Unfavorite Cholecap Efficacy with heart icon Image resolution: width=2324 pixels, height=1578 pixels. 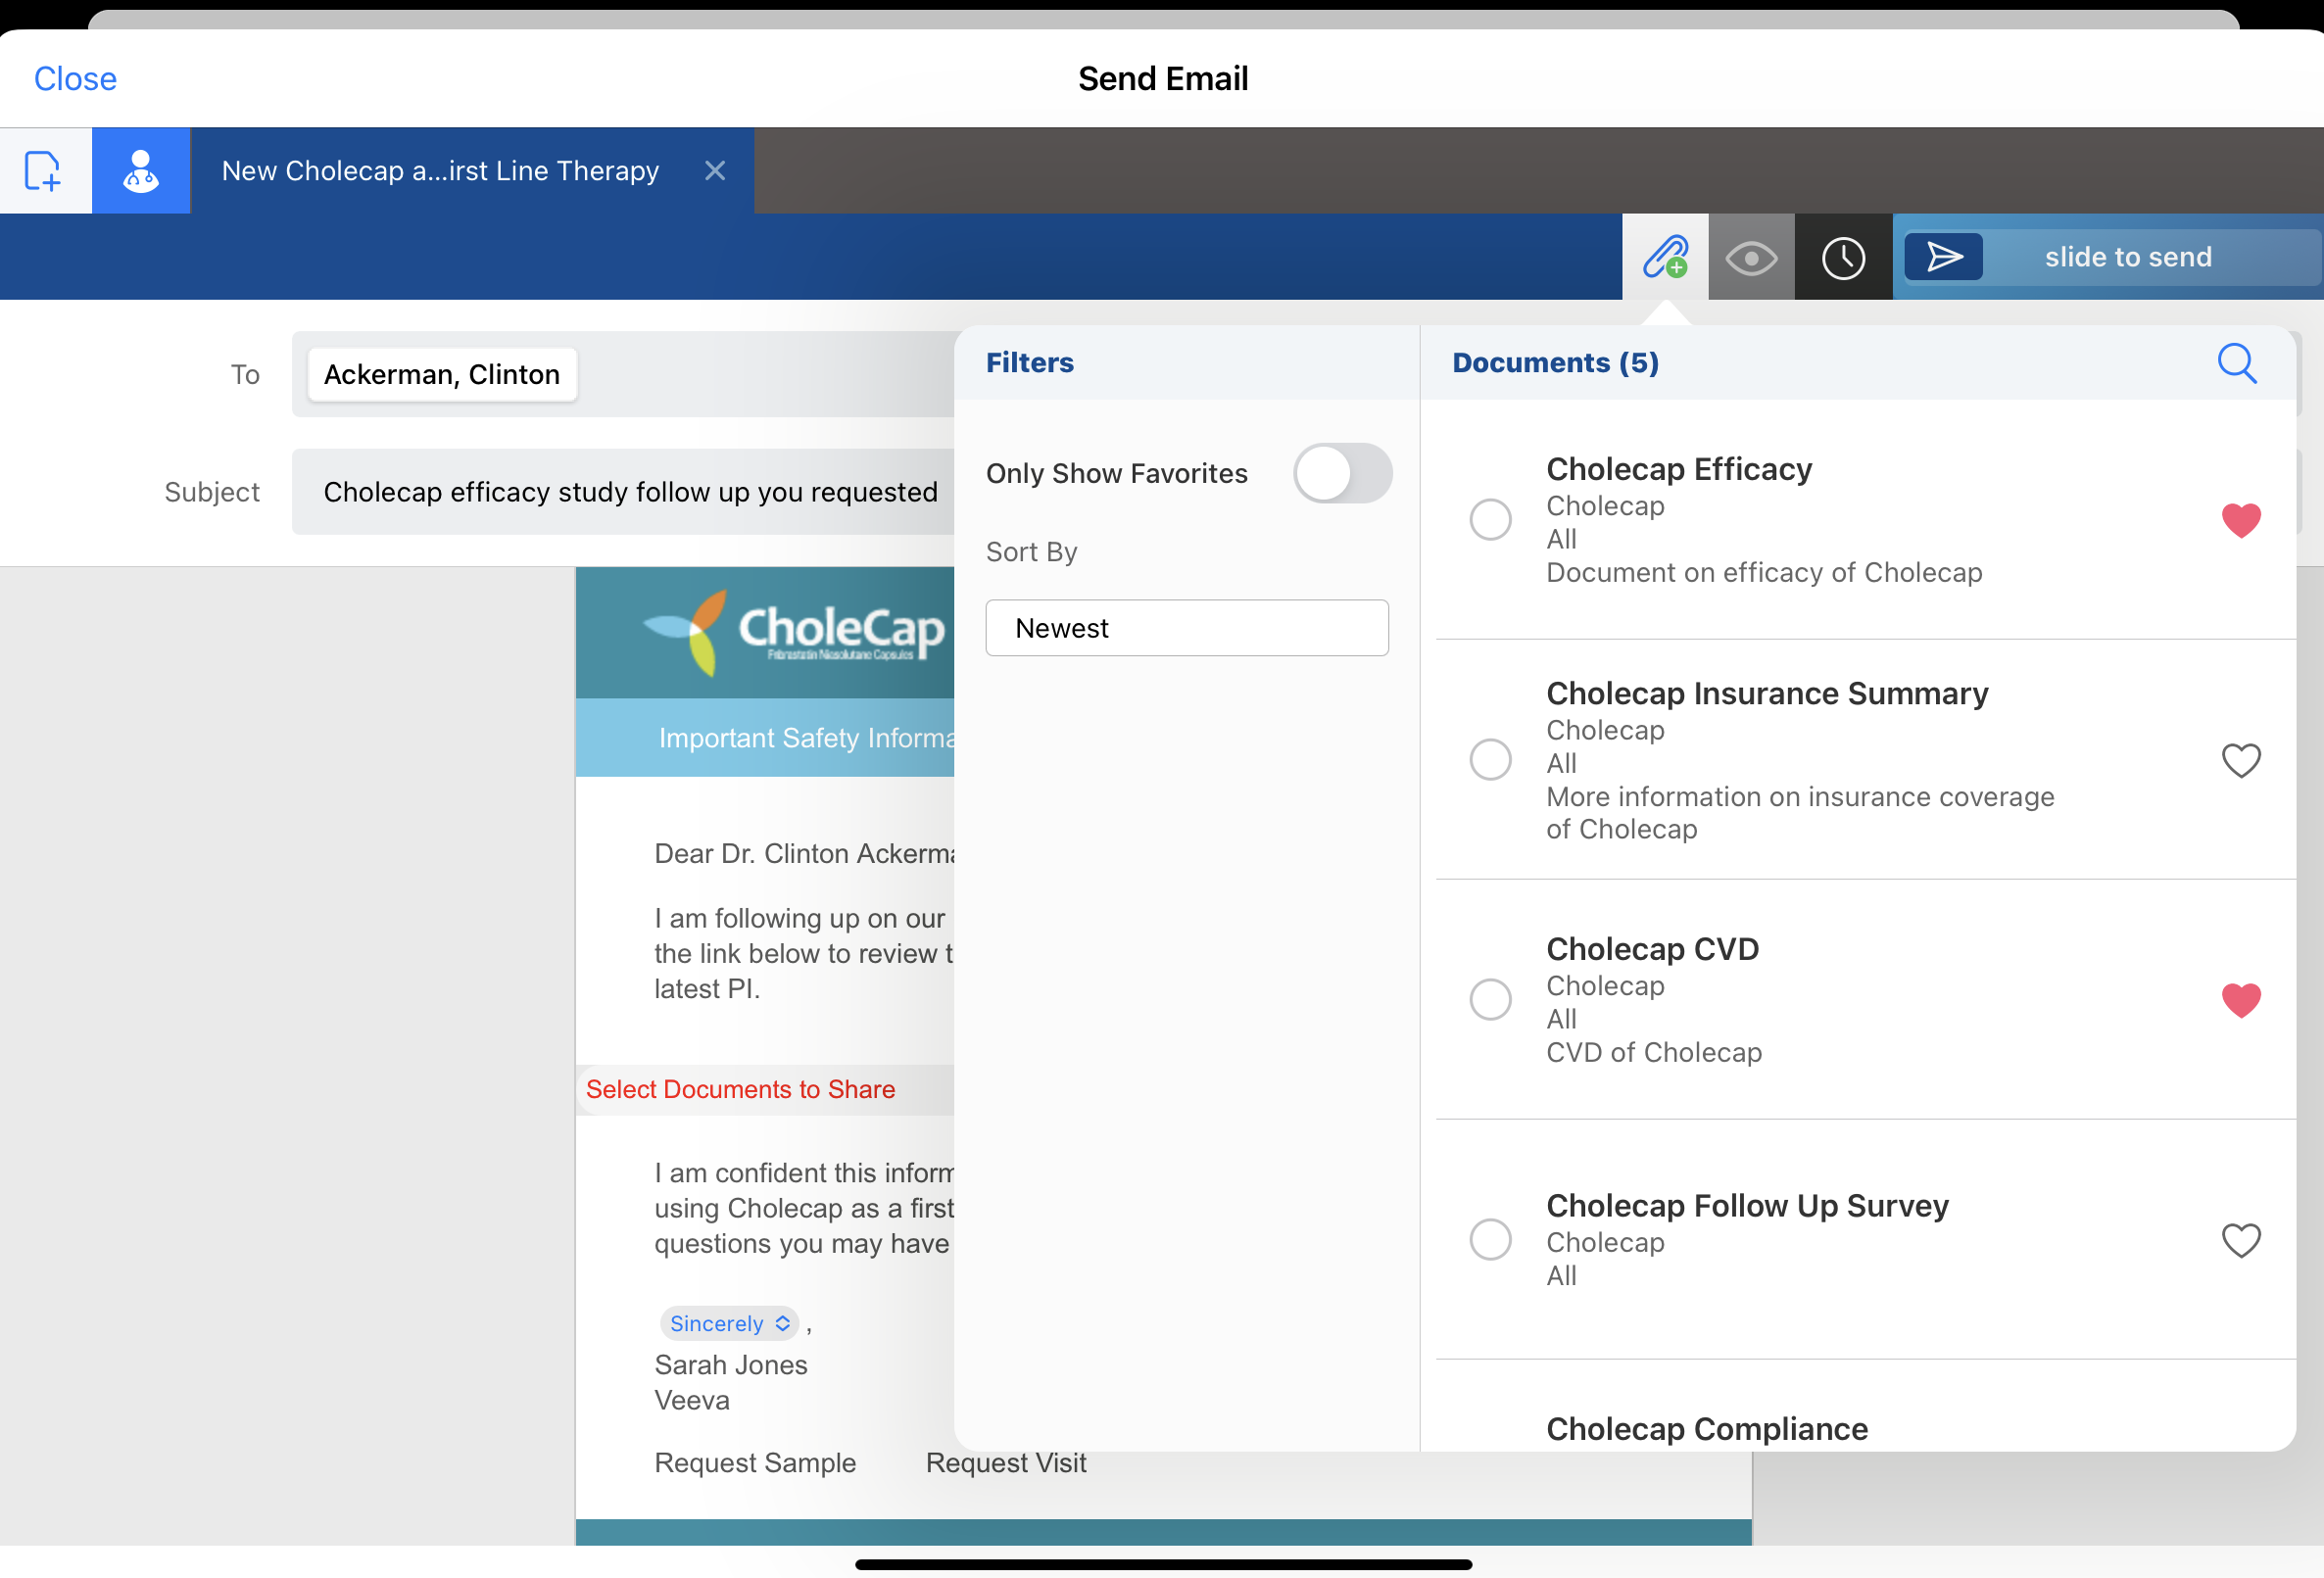click(x=2240, y=520)
